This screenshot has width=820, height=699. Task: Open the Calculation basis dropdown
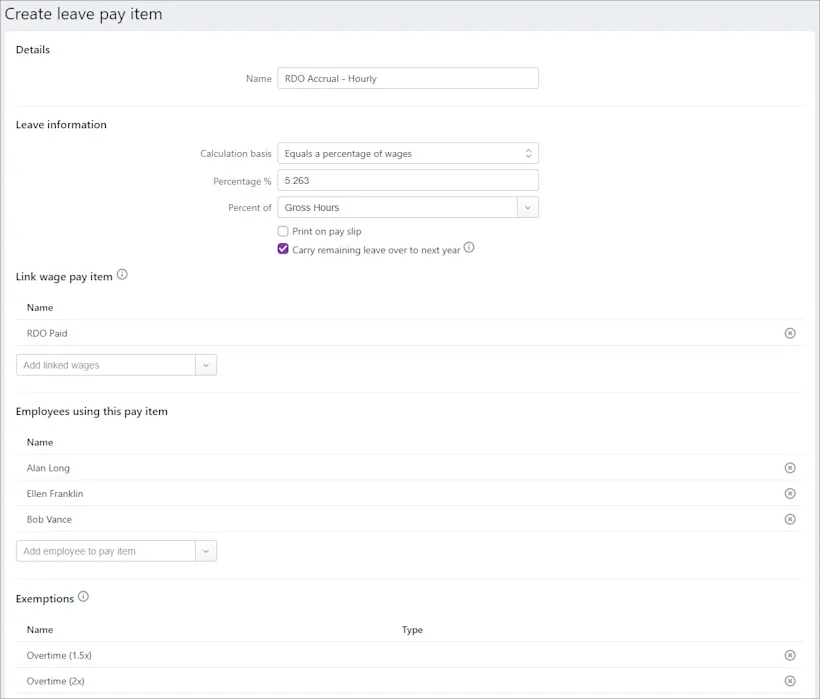408,153
